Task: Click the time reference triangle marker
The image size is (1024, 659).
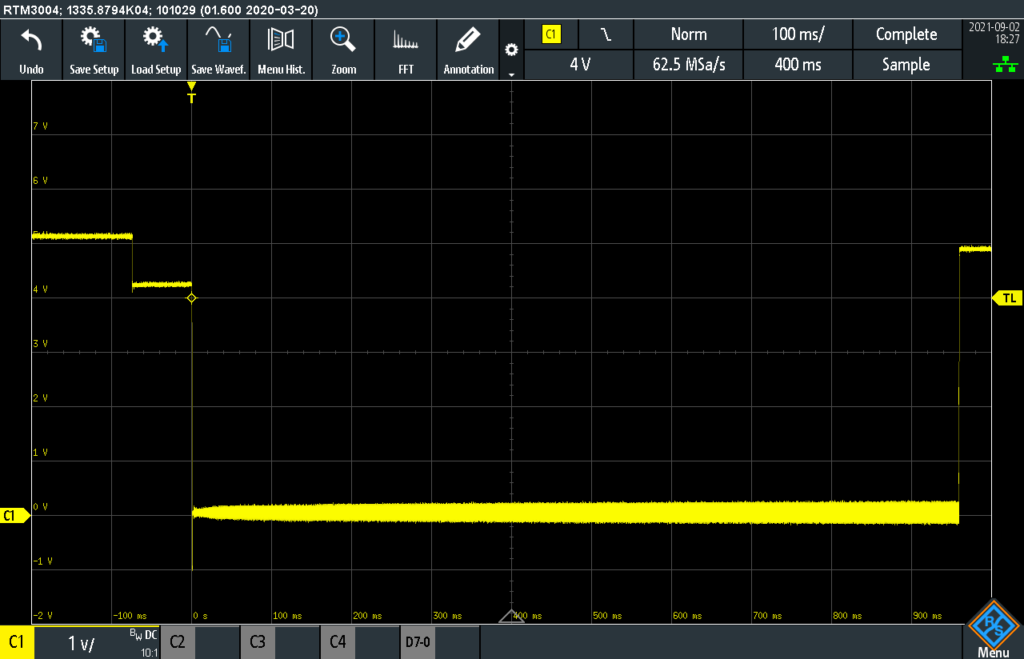Action: click(x=511, y=616)
